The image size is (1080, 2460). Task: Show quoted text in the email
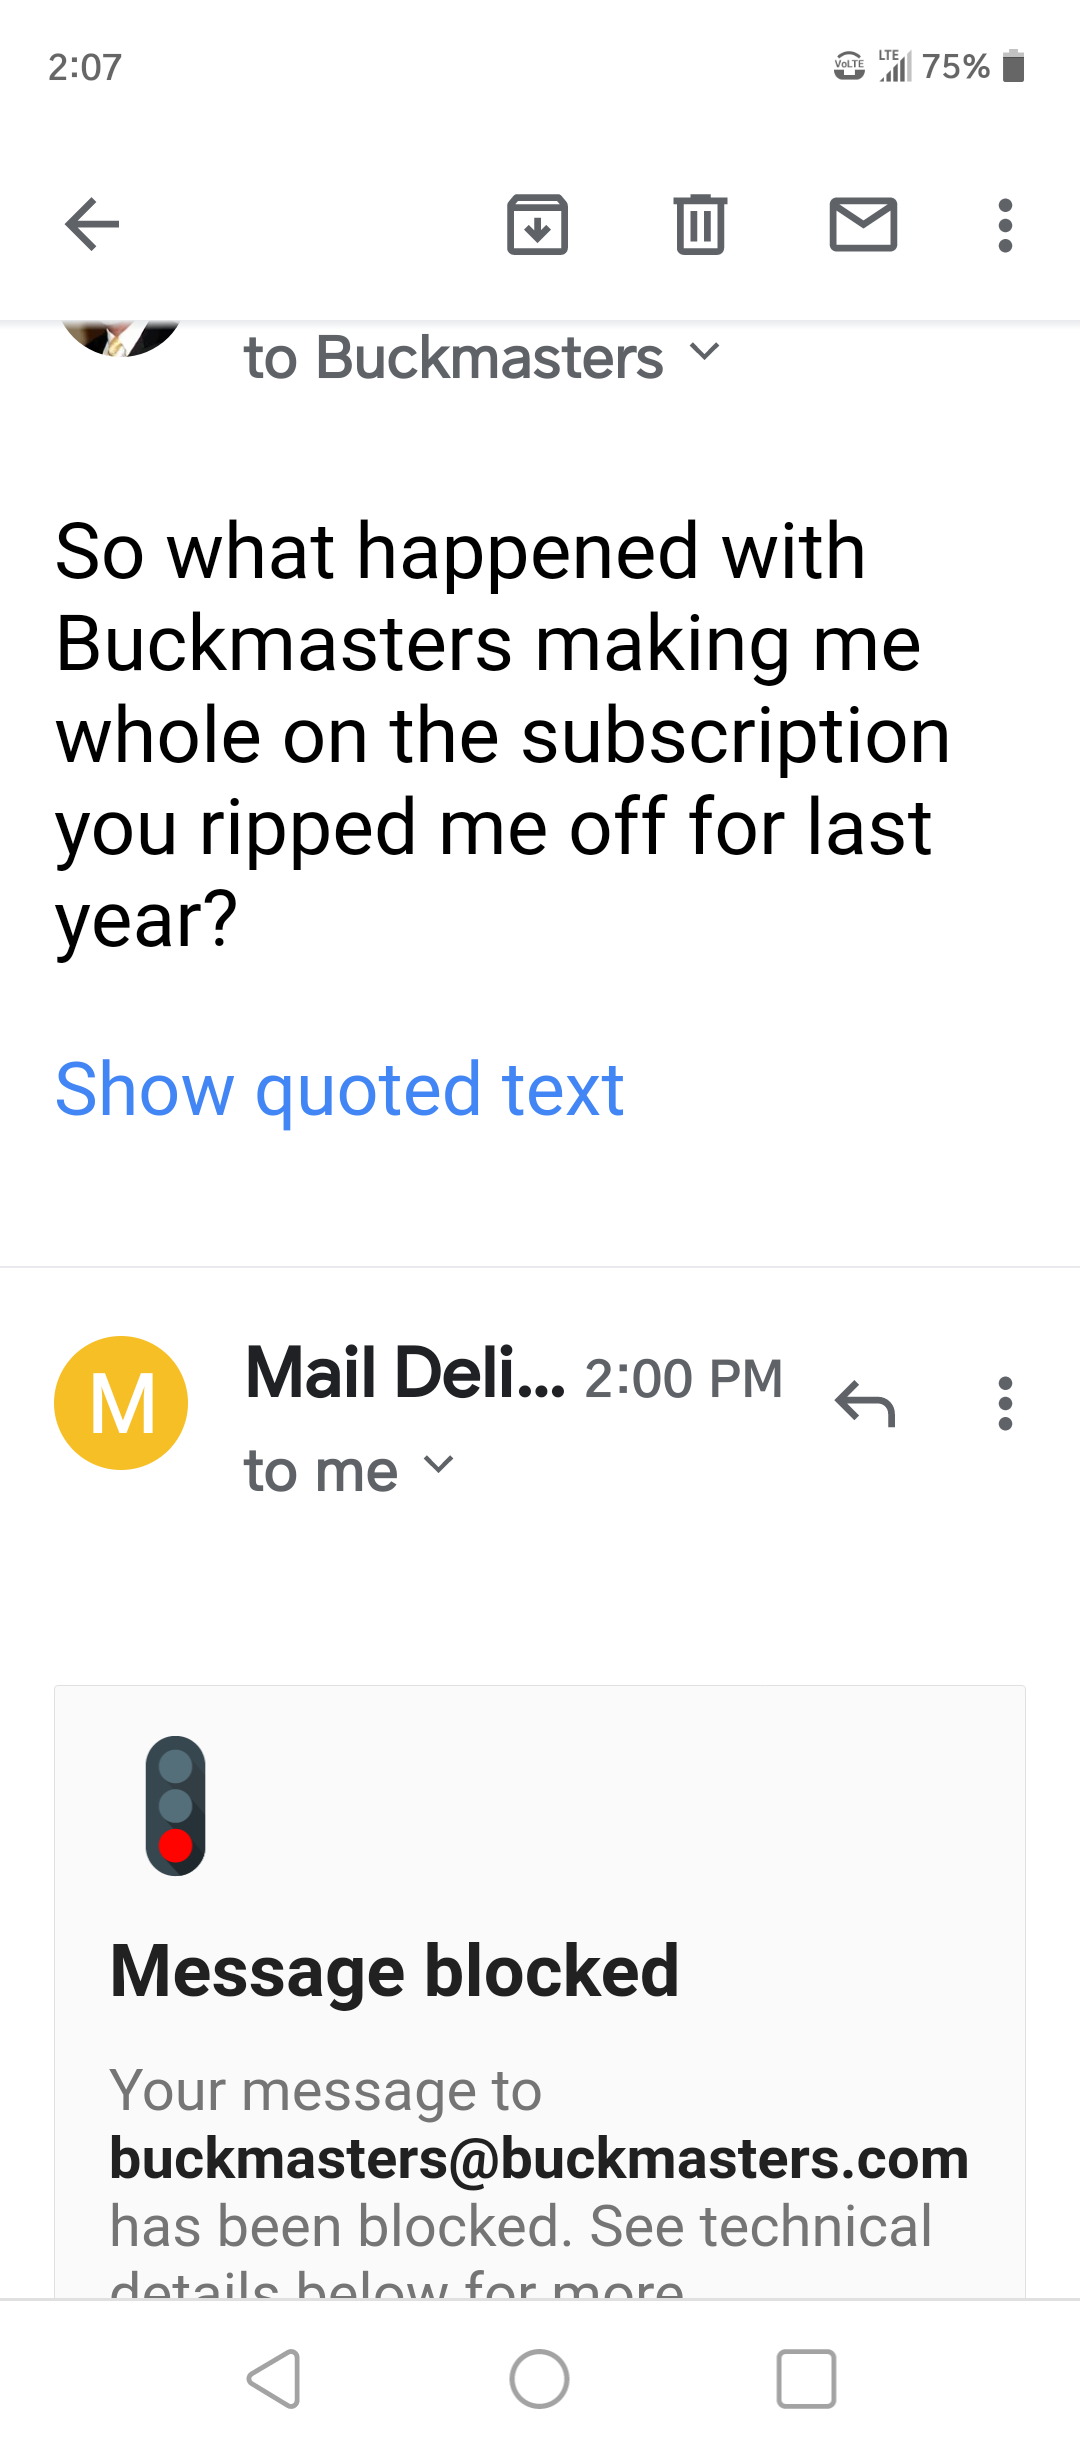[x=340, y=1089]
